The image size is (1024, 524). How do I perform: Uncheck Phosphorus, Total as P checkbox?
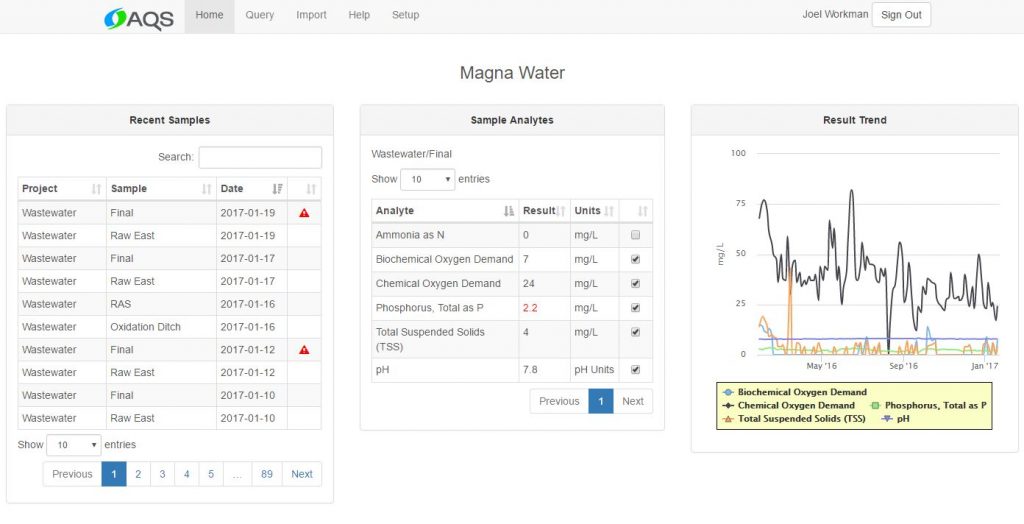(x=635, y=308)
